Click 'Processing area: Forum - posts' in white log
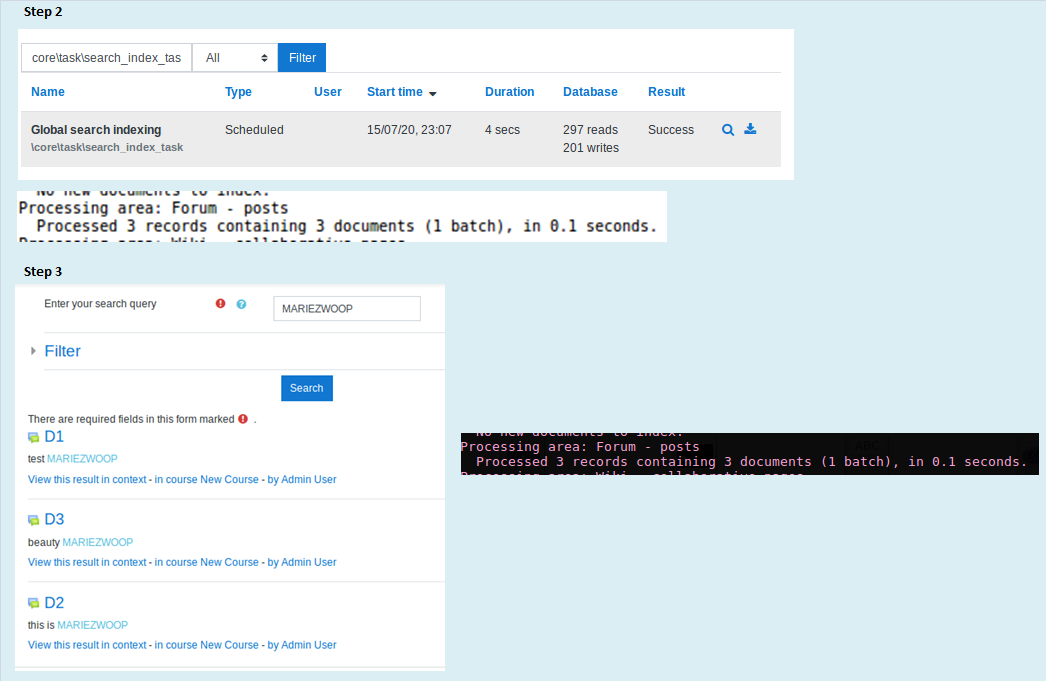This screenshot has width=1046, height=681. (x=153, y=208)
